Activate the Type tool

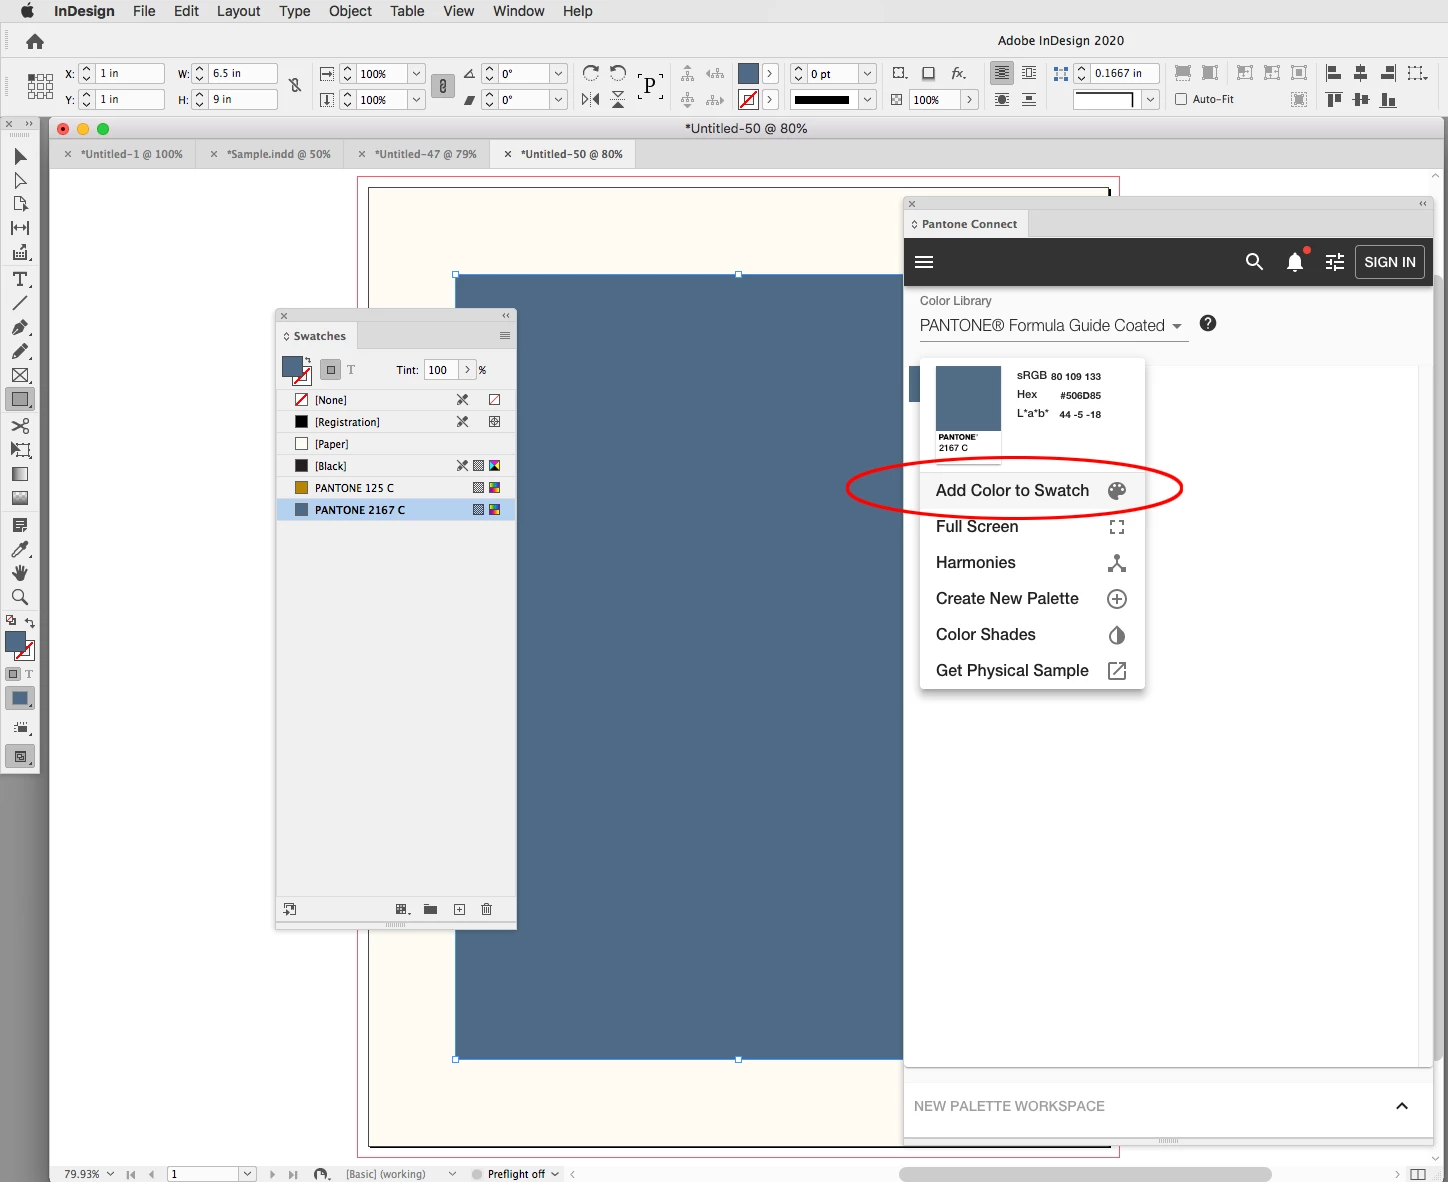[20, 279]
